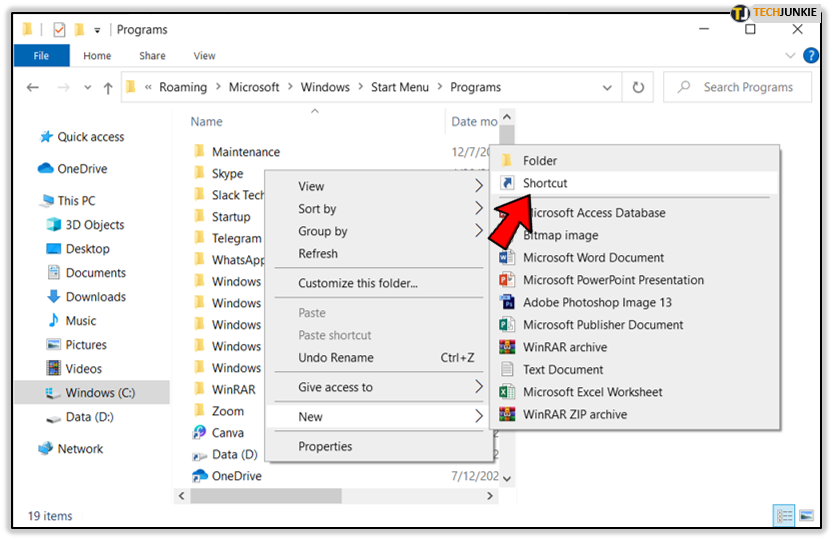This screenshot has height=540, width=833.
Task: Click the Back navigation arrow
Action: click(33, 87)
